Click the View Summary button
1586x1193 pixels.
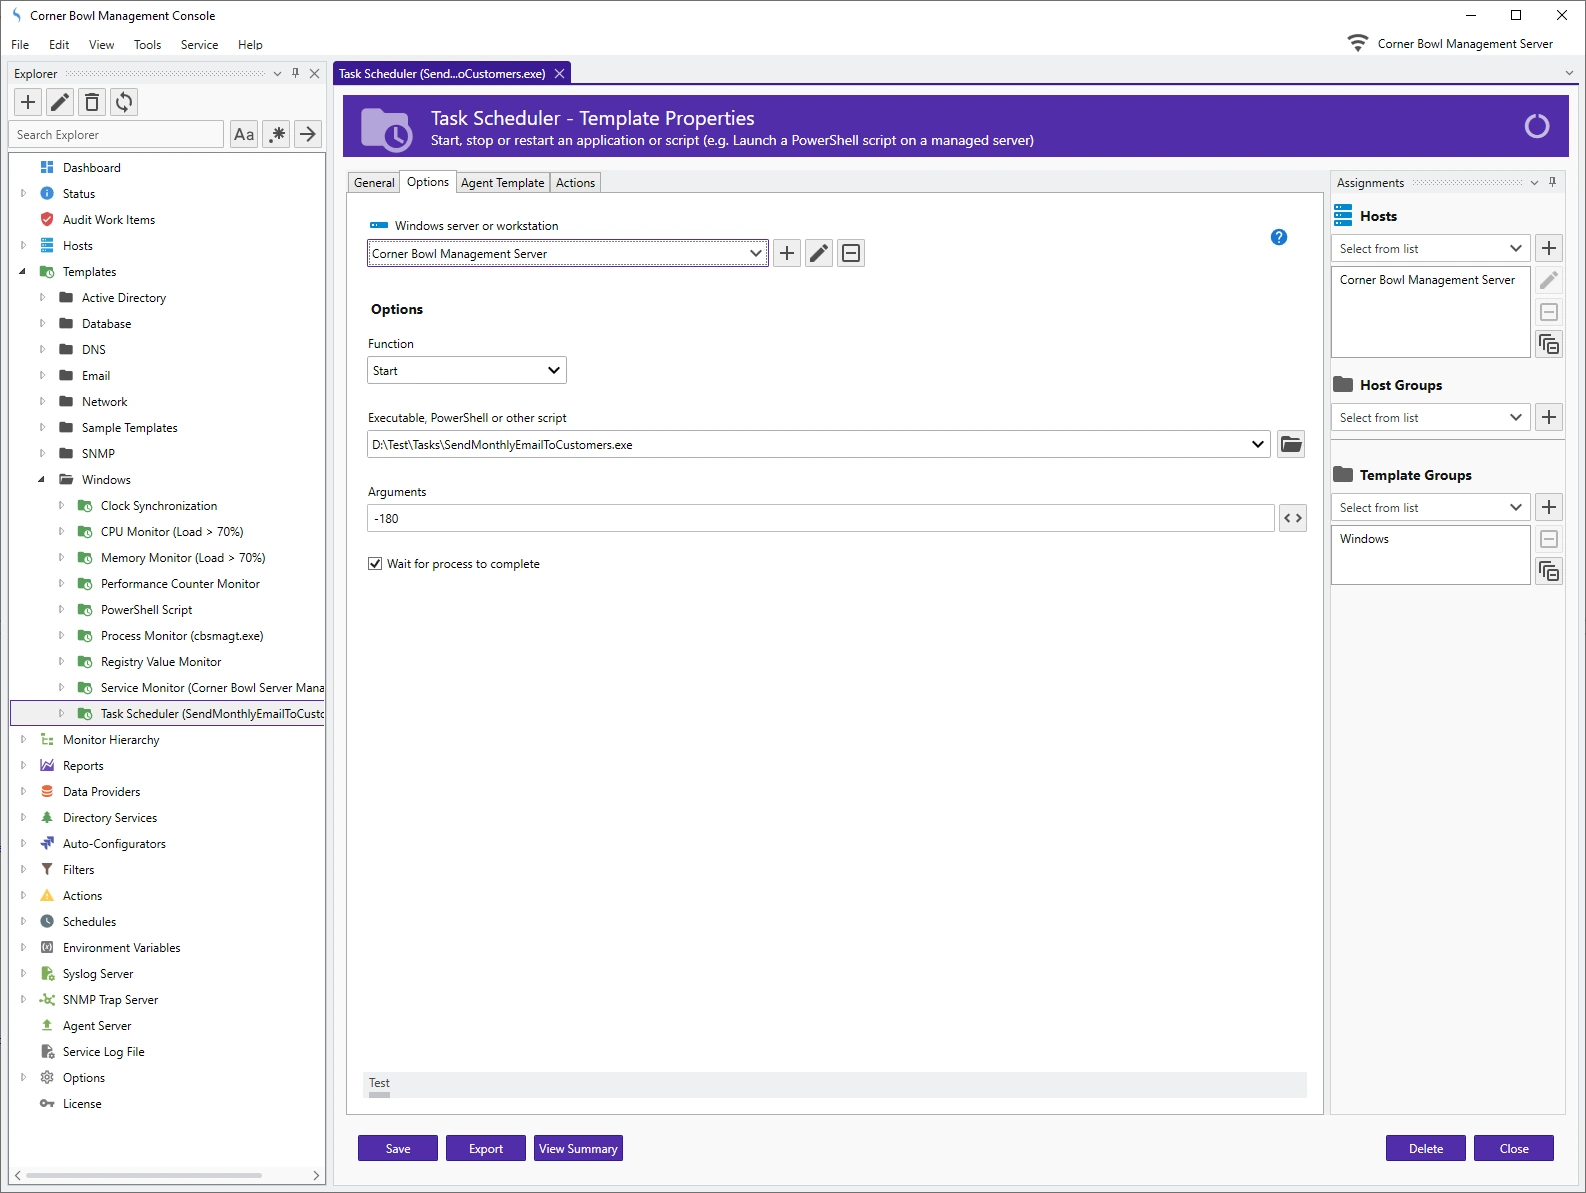coord(578,1149)
